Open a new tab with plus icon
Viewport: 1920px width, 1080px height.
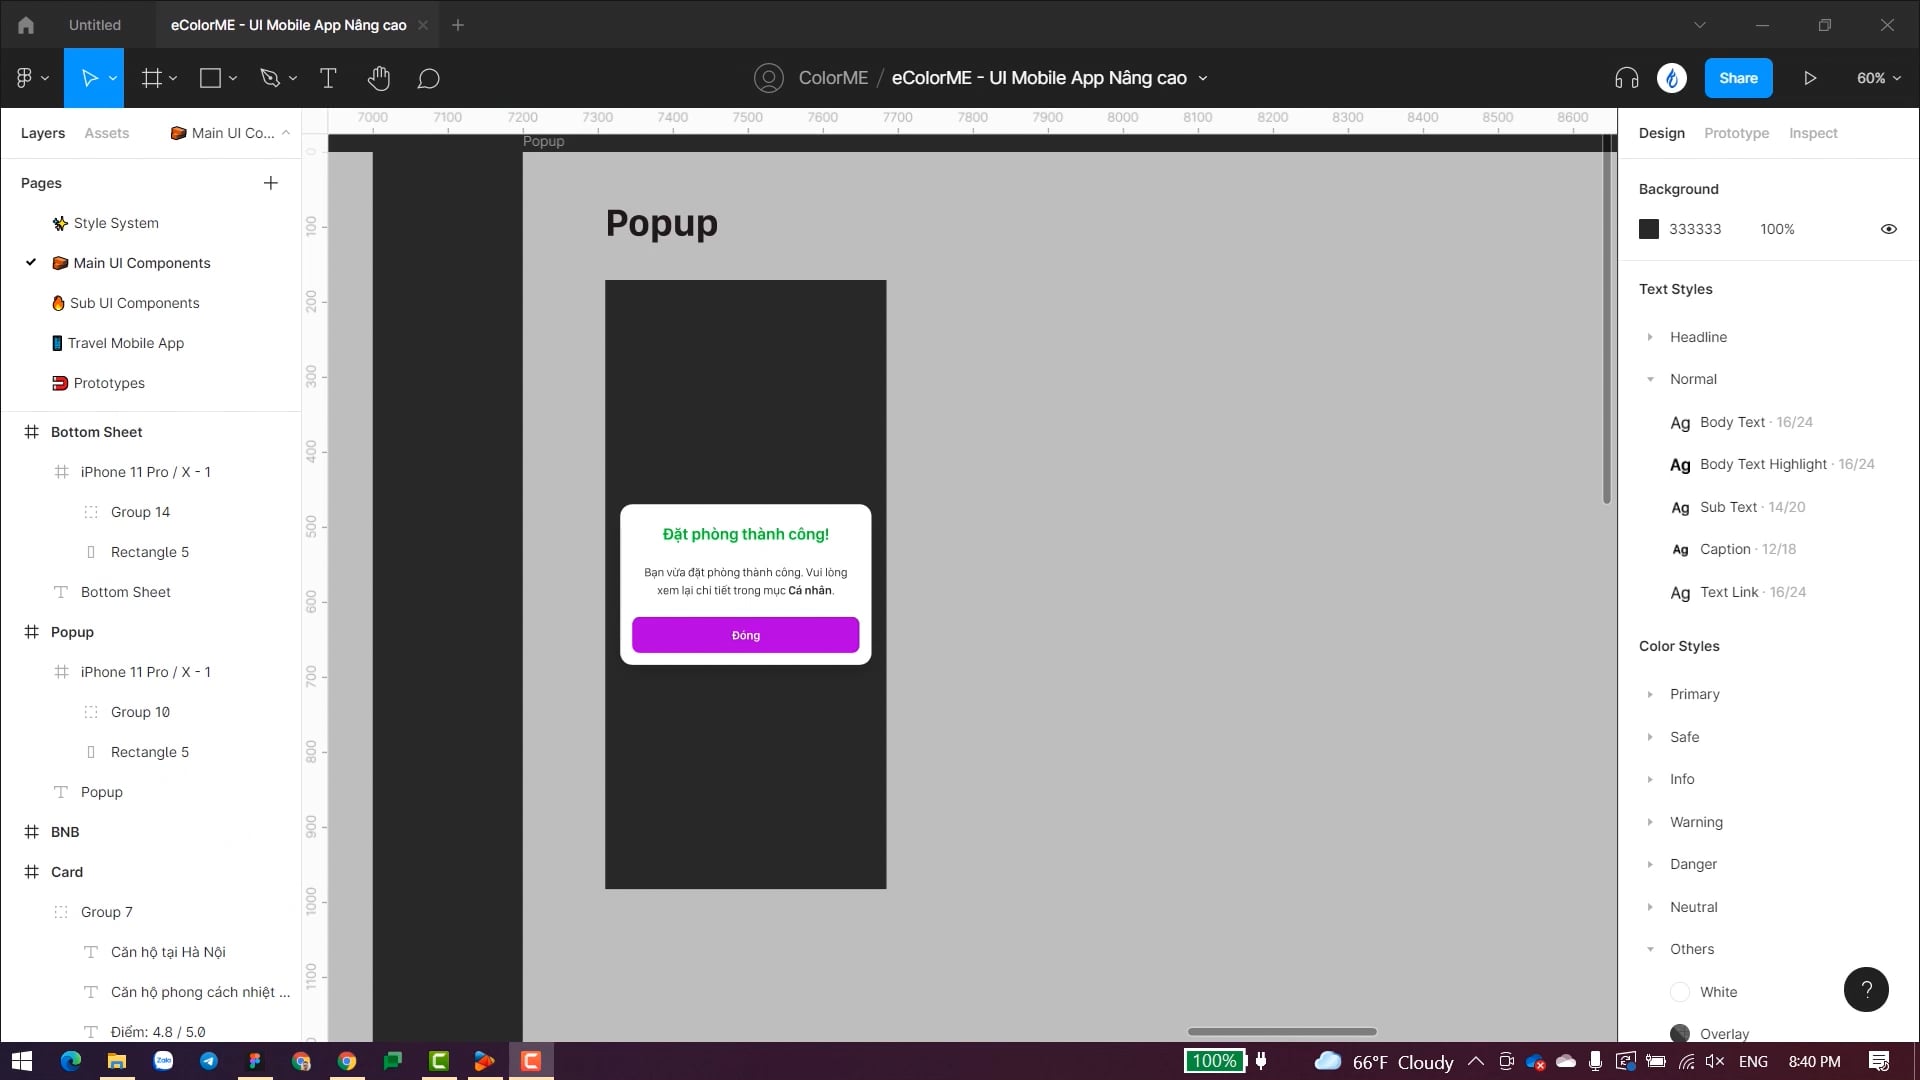click(x=458, y=25)
